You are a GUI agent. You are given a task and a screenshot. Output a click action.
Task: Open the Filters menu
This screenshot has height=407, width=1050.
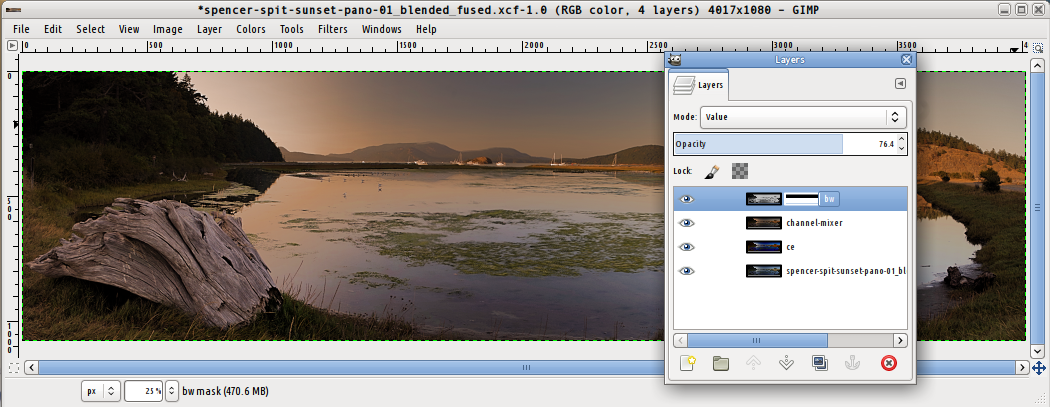(x=332, y=29)
